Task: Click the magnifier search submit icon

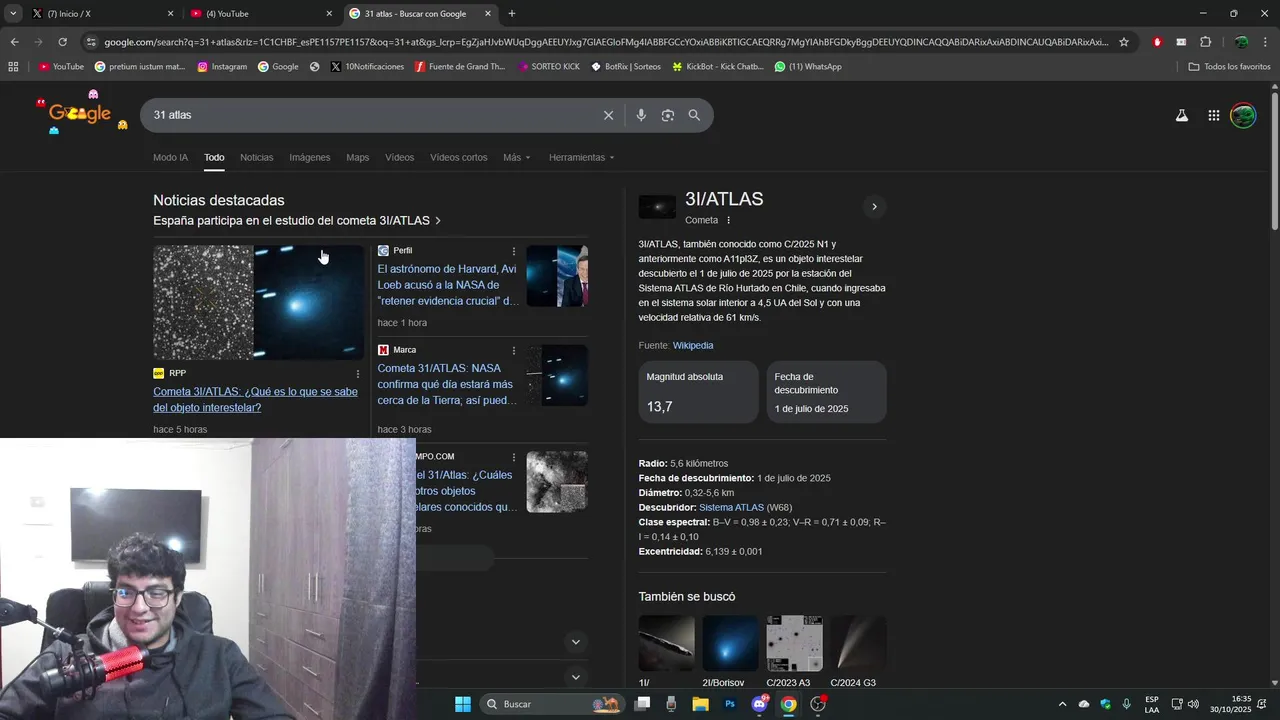Action: [x=694, y=115]
